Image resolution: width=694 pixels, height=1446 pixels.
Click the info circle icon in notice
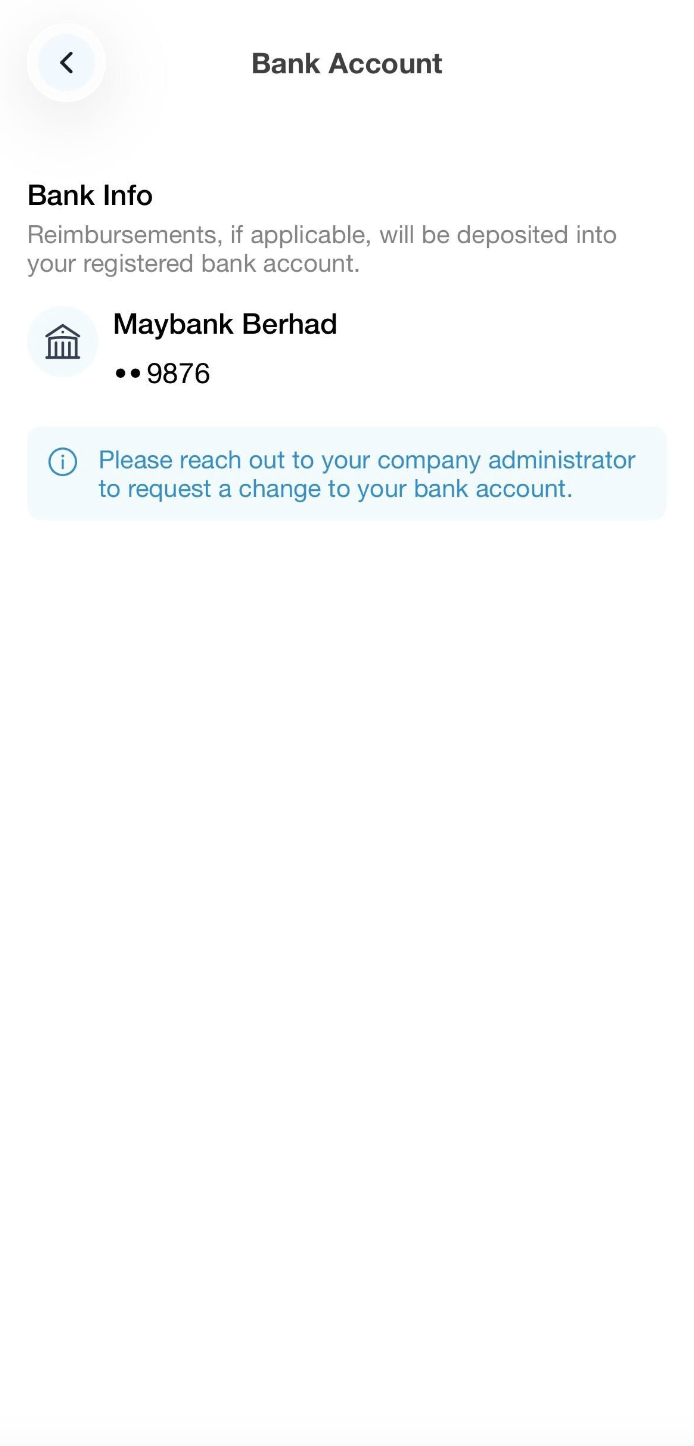pyautogui.click(x=62, y=461)
